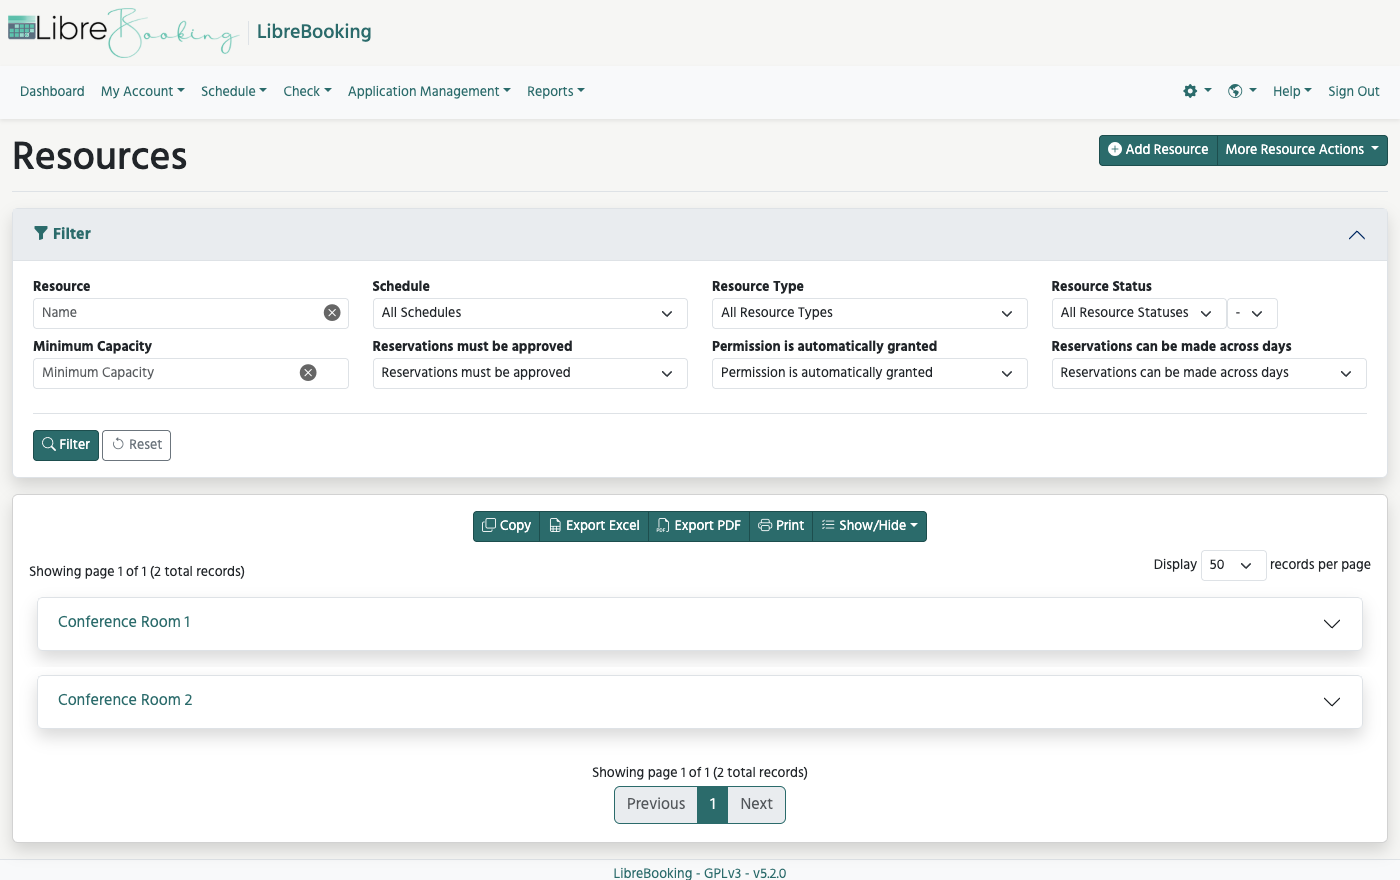
Task: Open Help menu
Action: point(1292,91)
